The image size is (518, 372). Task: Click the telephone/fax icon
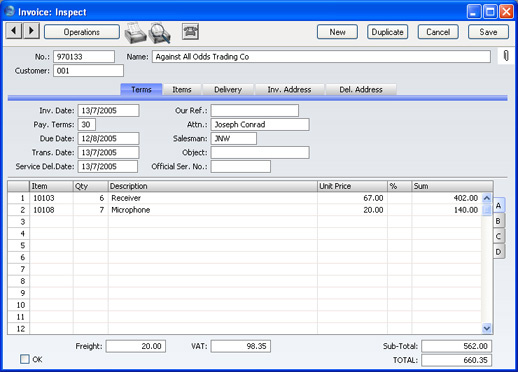click(191, 32)
